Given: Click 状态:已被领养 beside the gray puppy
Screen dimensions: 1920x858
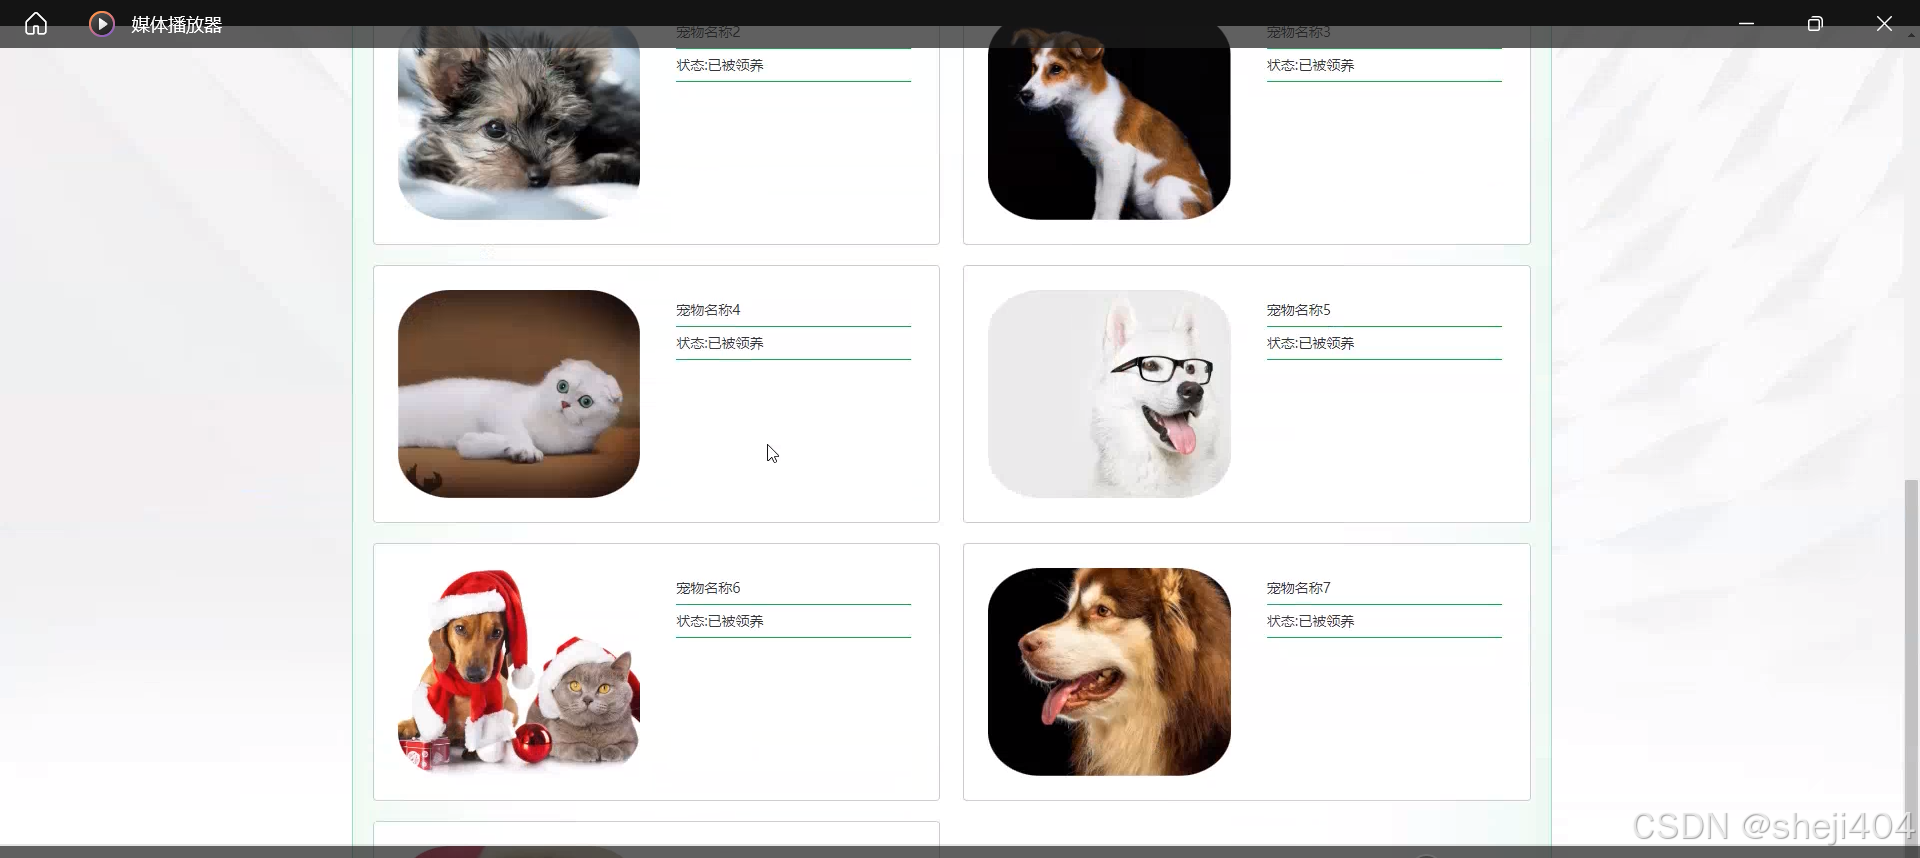Looking at the screenshot, I should click(720, 65).
